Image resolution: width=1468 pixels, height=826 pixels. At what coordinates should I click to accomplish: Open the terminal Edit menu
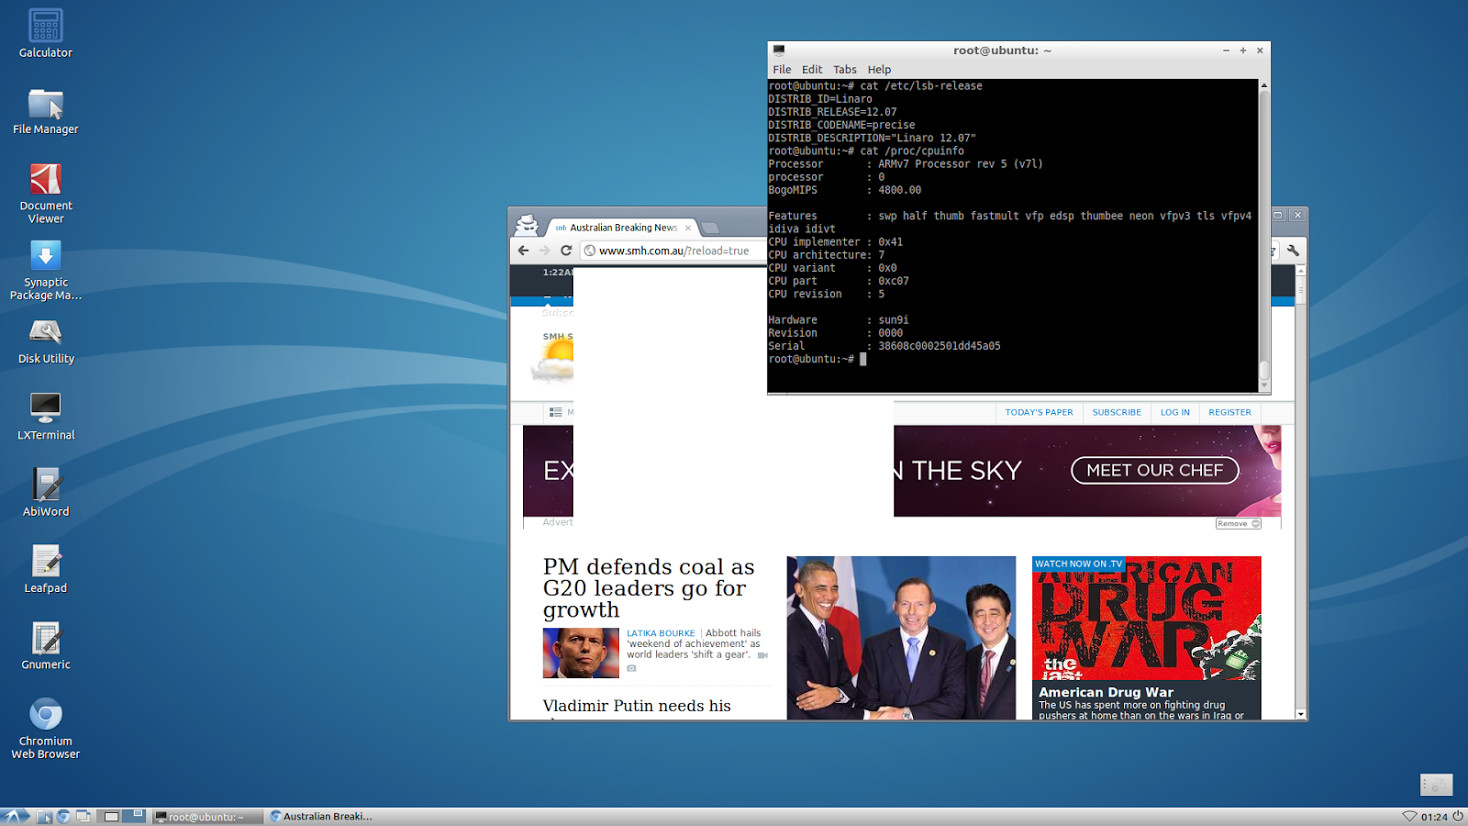[x=812, y=69]
